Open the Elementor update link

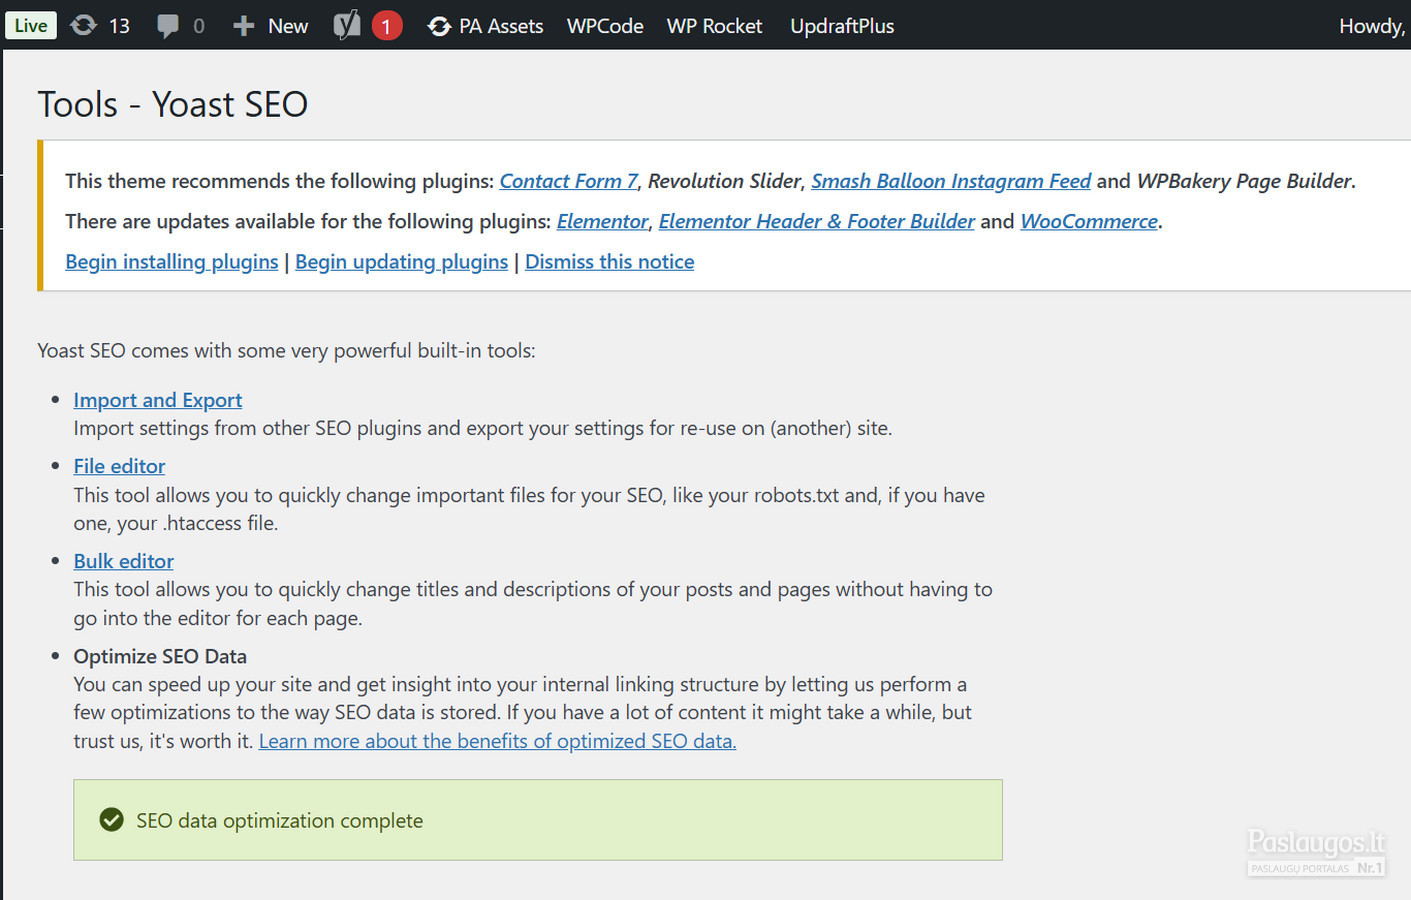click(x=602, y=221)
